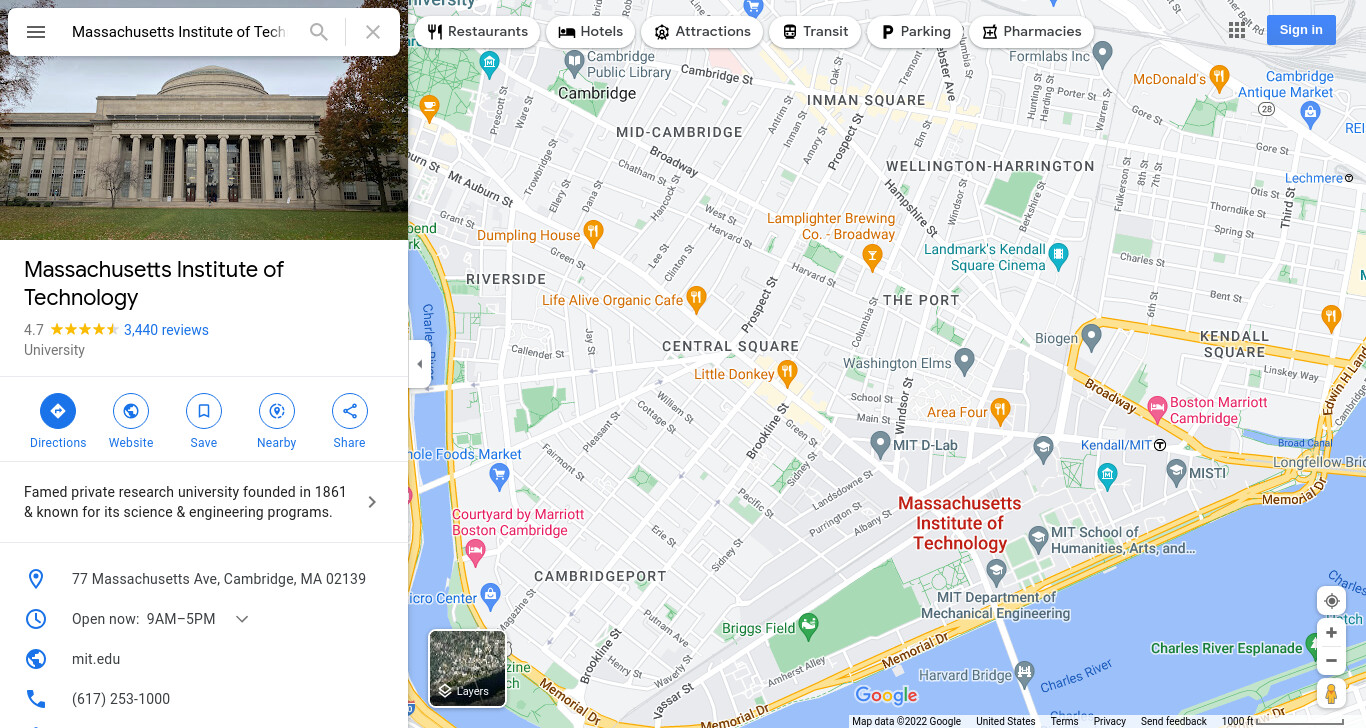
Task: Switch map to satellite Layers view
Action: click(x=467, y=668)
